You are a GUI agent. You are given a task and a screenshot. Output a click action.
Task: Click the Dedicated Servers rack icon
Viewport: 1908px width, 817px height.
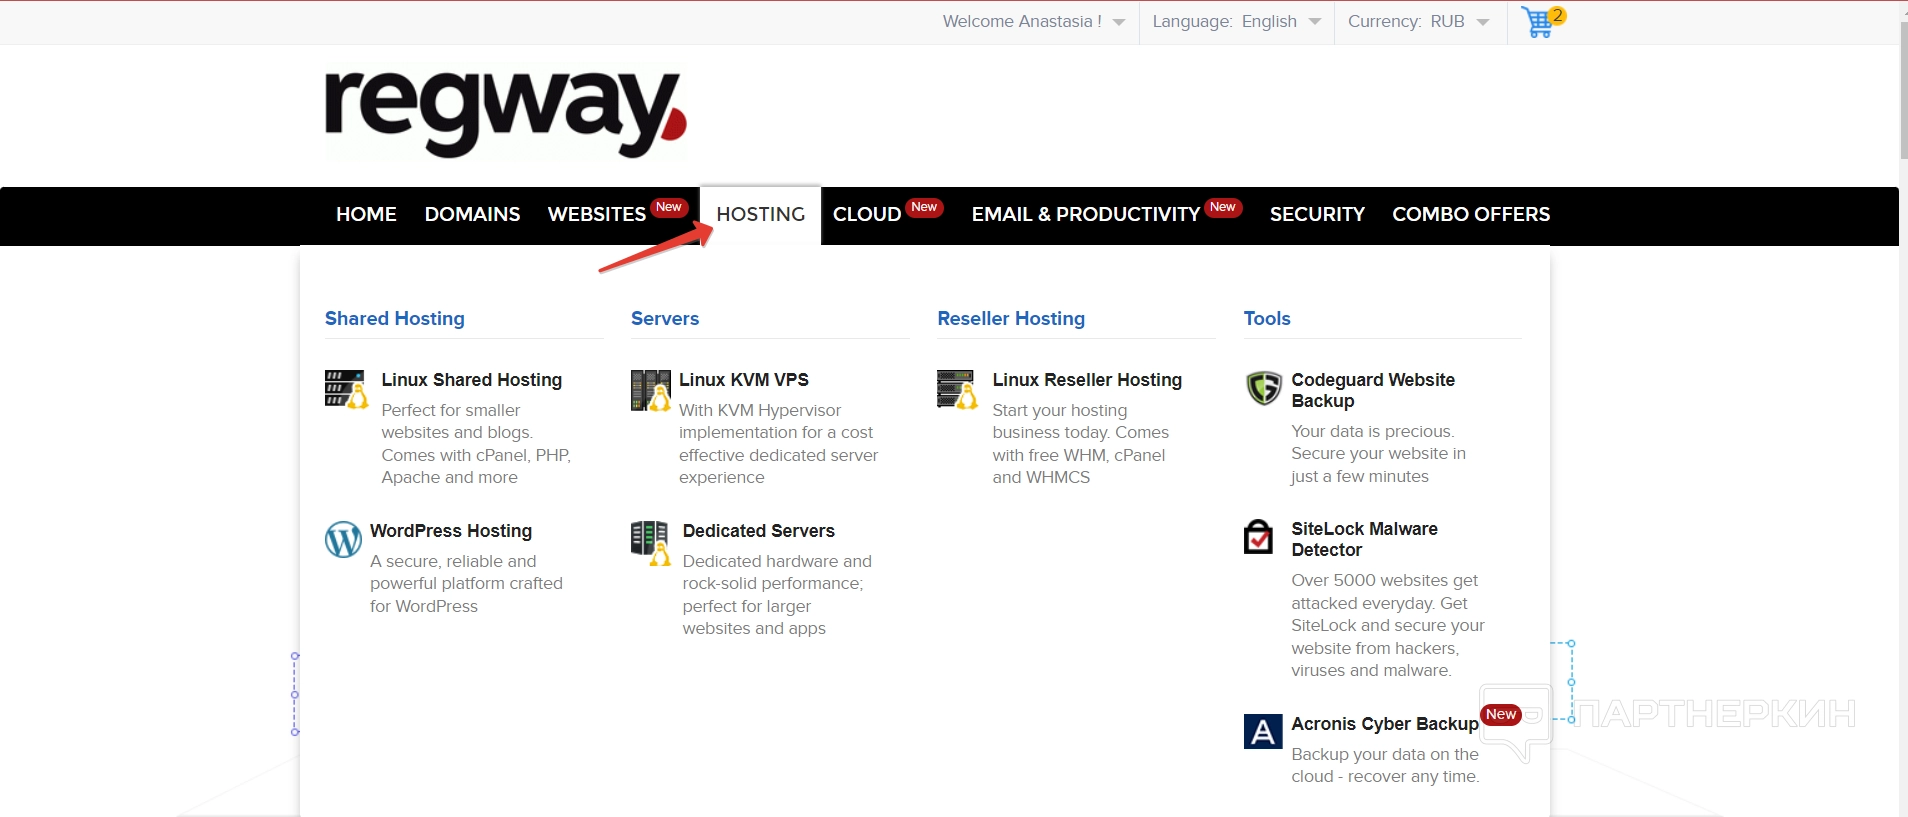(x=651, y=543)
